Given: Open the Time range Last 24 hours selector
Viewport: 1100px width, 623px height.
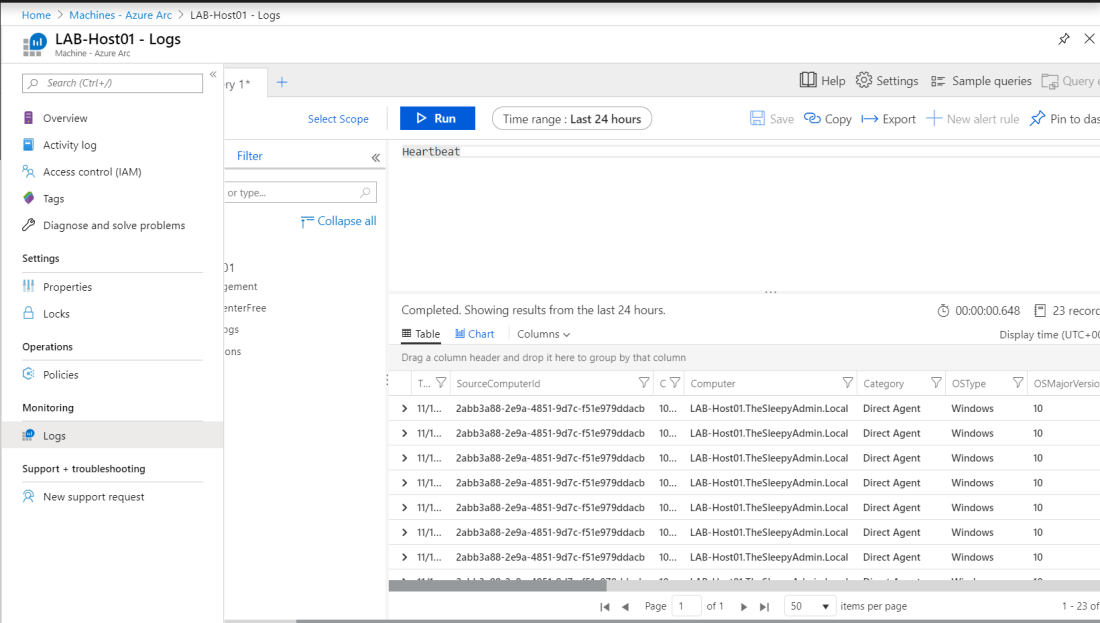Looking at the screenshot, I should 572,119.
